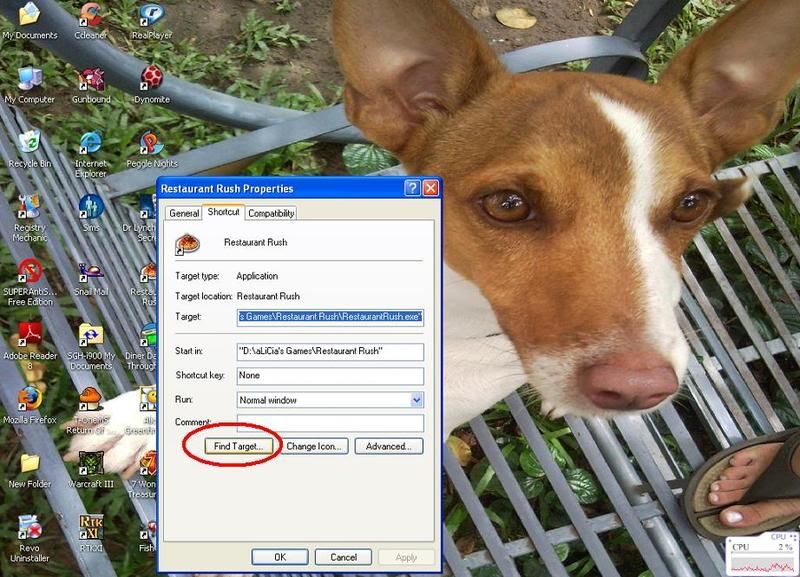Click the Shortcut key field
Viewport: 800px width, 577px height.
click(329, 376)
